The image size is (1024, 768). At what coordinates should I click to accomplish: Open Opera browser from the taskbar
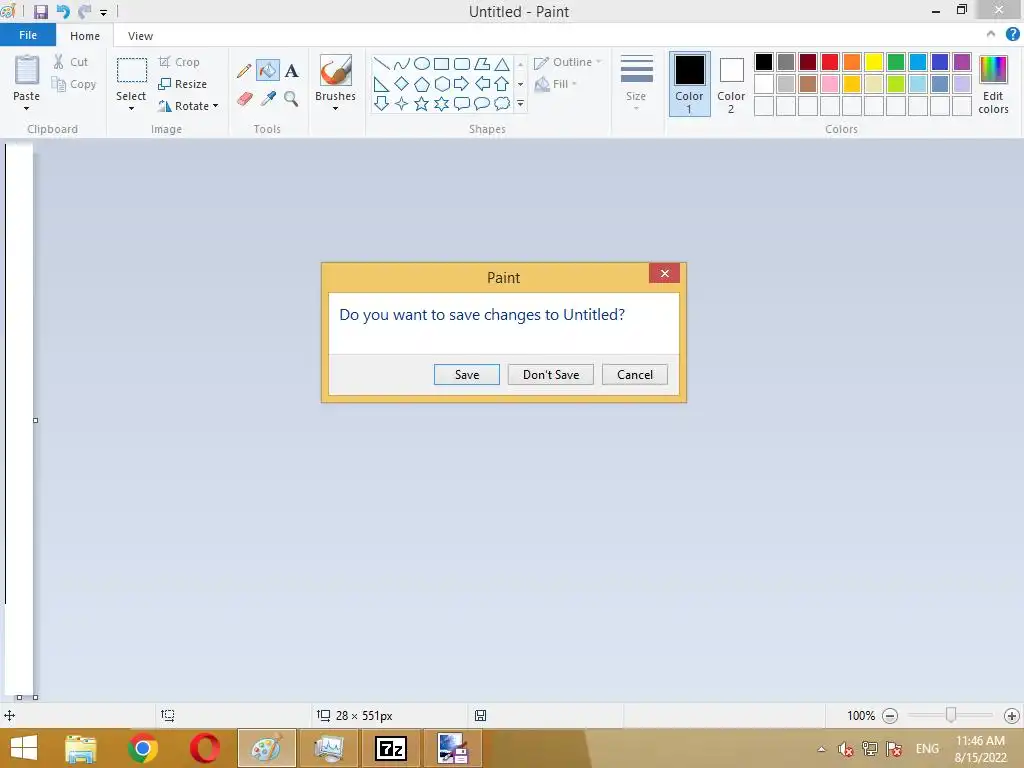tap(204, 748)
